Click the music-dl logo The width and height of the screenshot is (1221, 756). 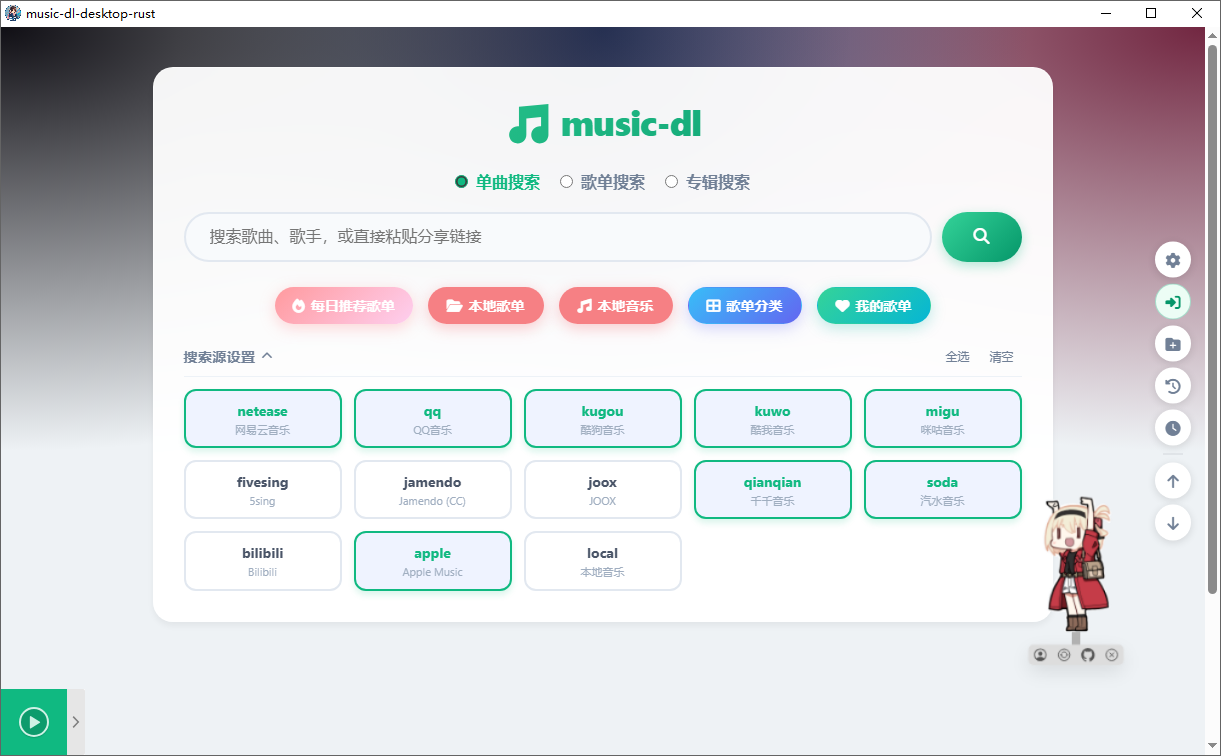click(605, 124)
